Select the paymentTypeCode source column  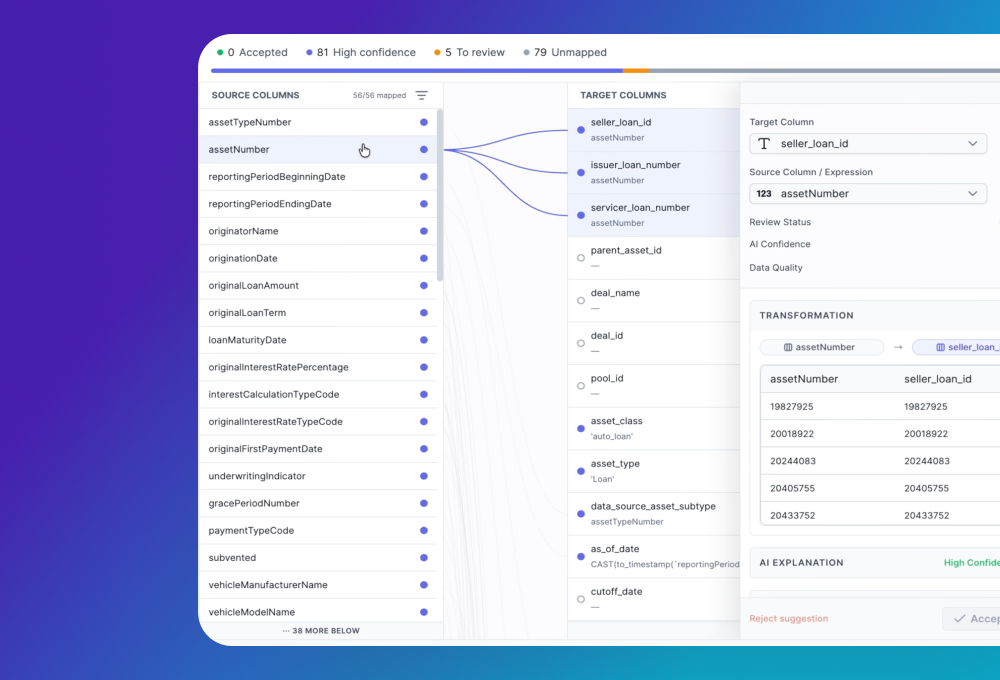click(x=318, y=530)
